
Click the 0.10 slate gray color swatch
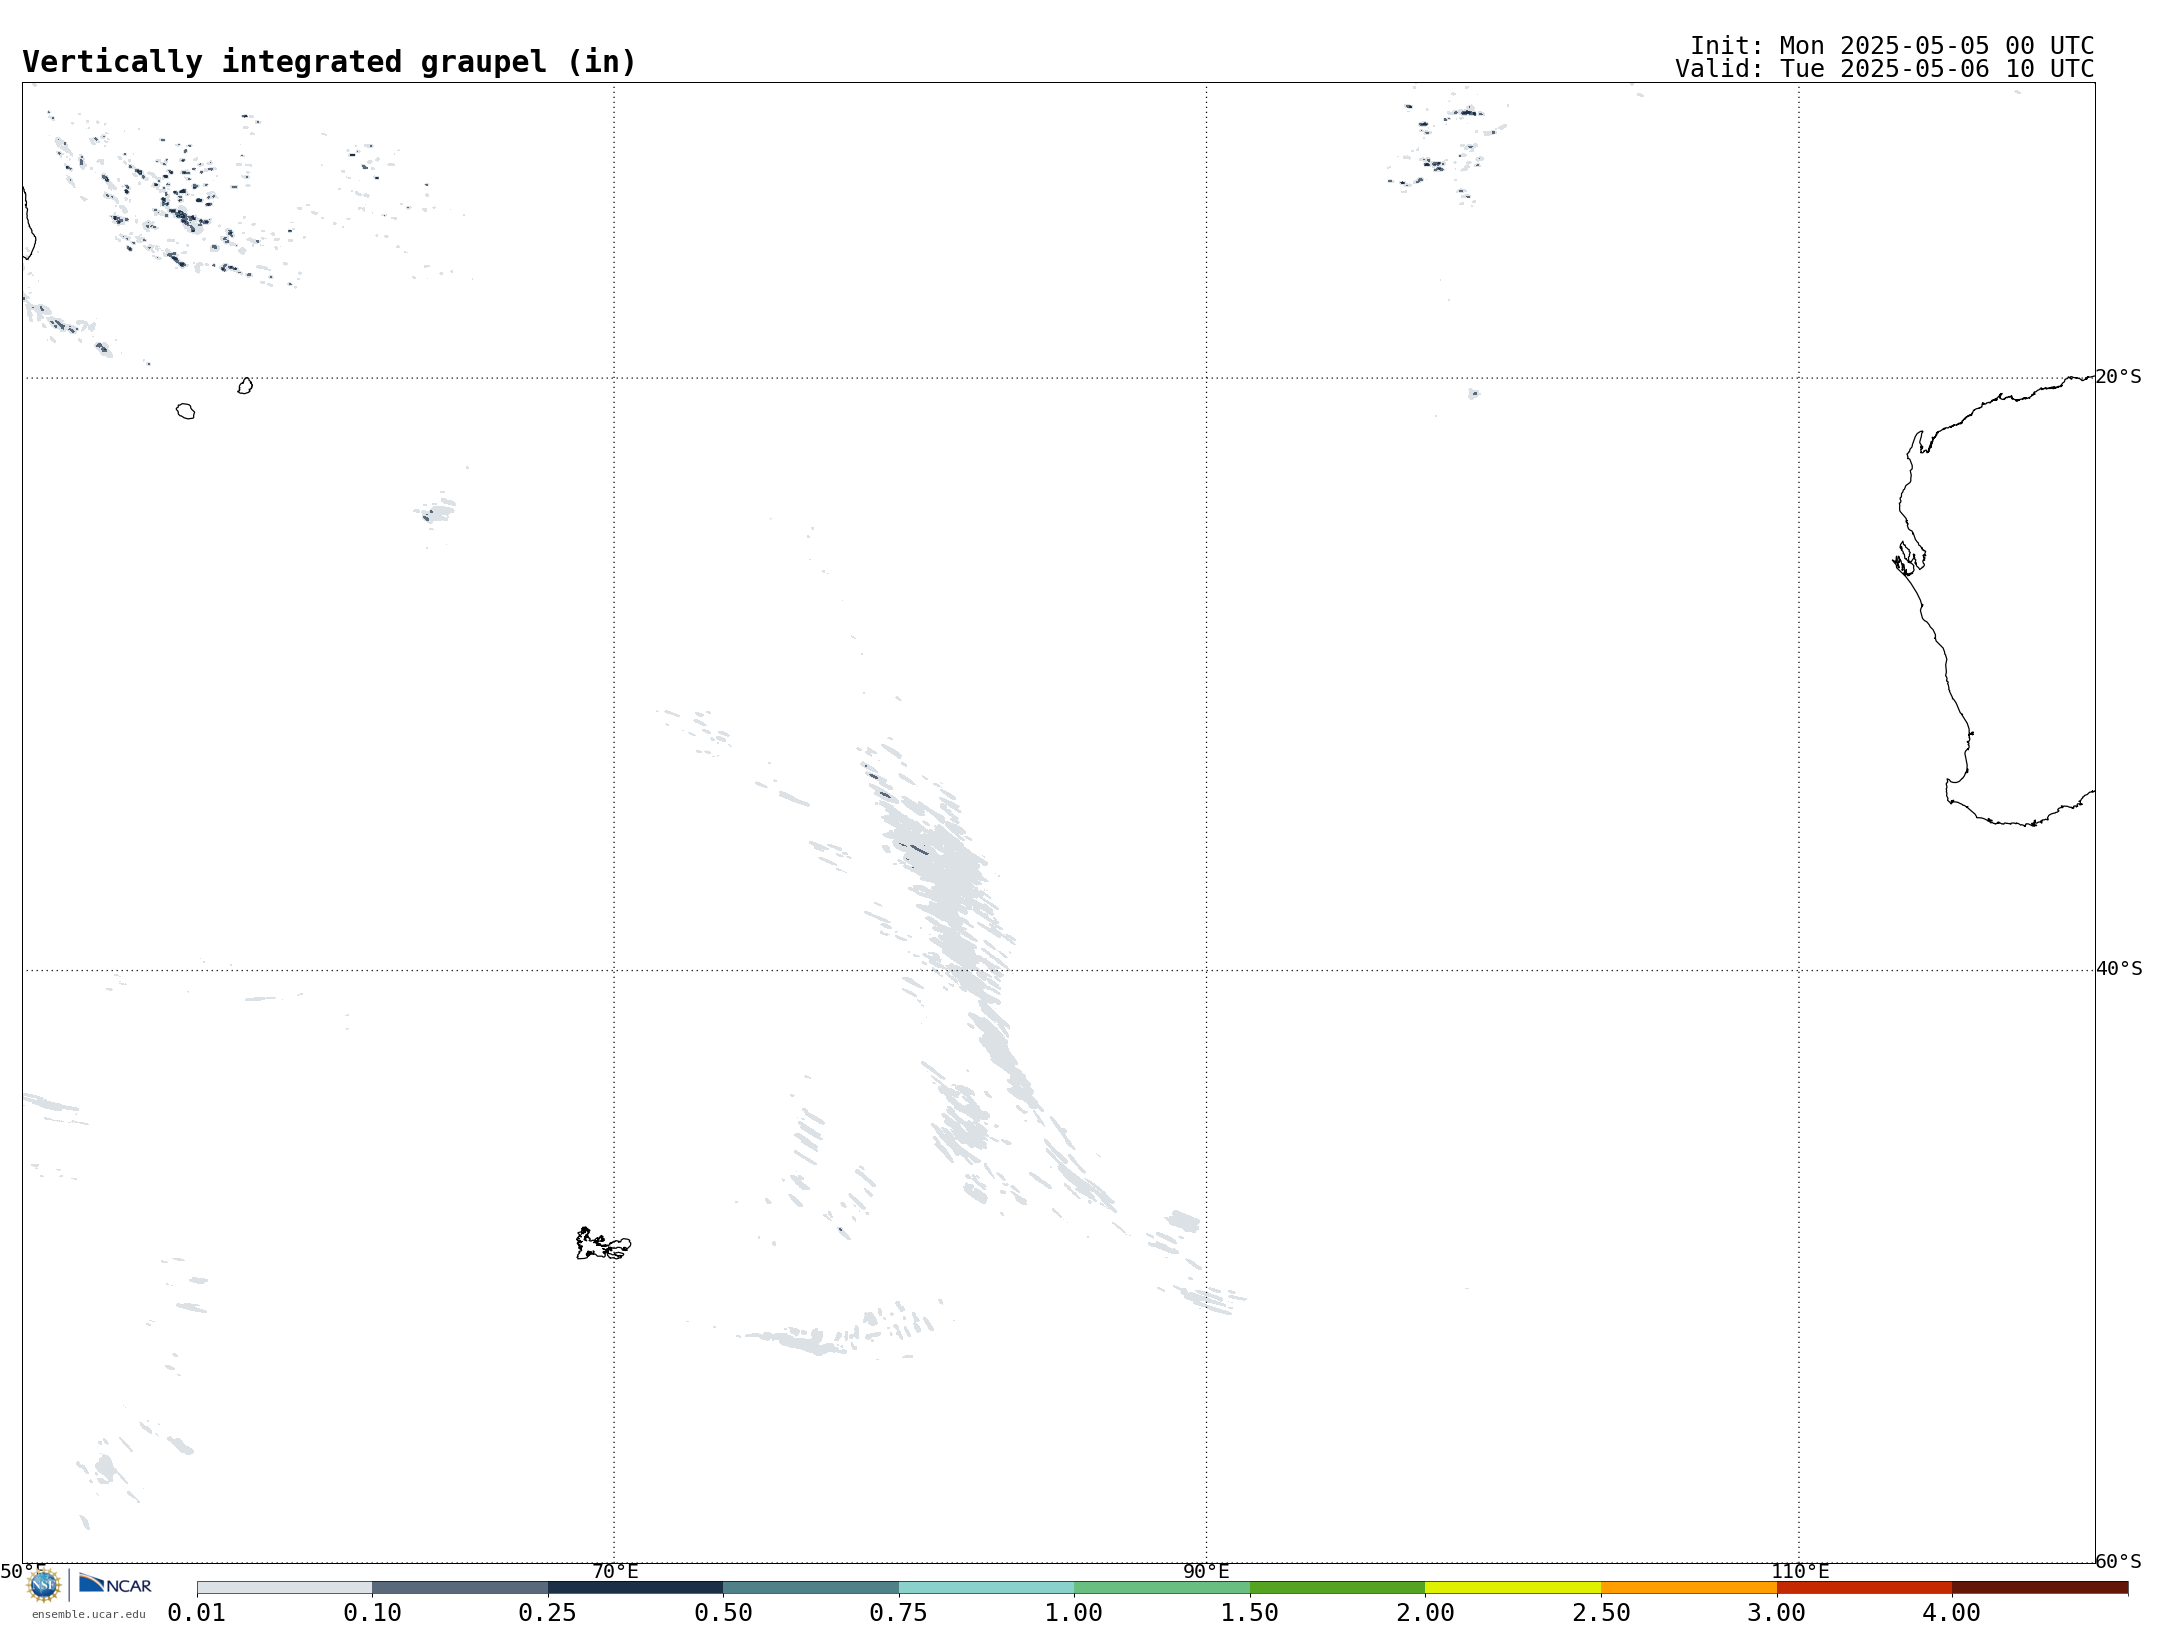pyautogui.click(x=460, y=1588)
